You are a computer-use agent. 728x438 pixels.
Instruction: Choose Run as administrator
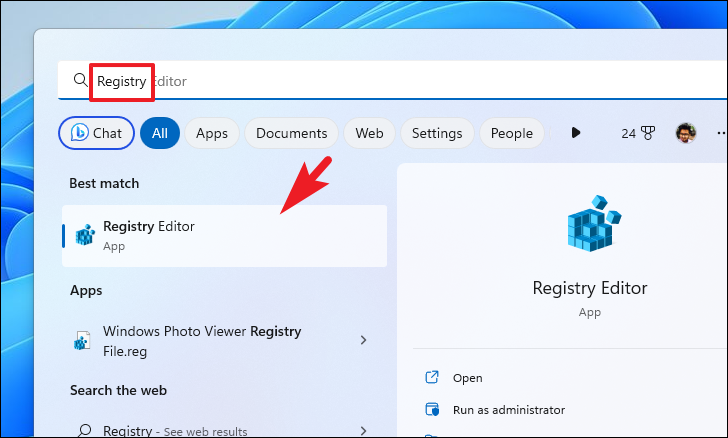(x=509, y=410)
